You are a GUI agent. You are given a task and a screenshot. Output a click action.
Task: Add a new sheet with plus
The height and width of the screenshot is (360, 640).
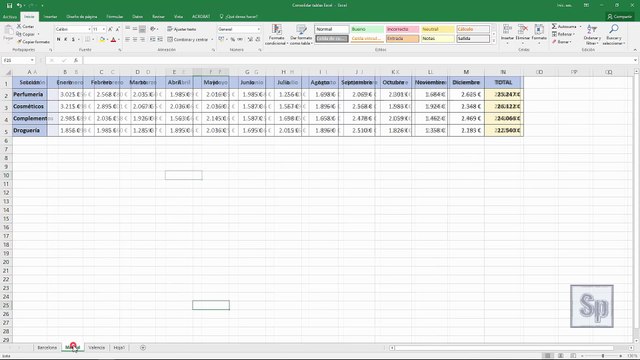(x=143, y=348)
